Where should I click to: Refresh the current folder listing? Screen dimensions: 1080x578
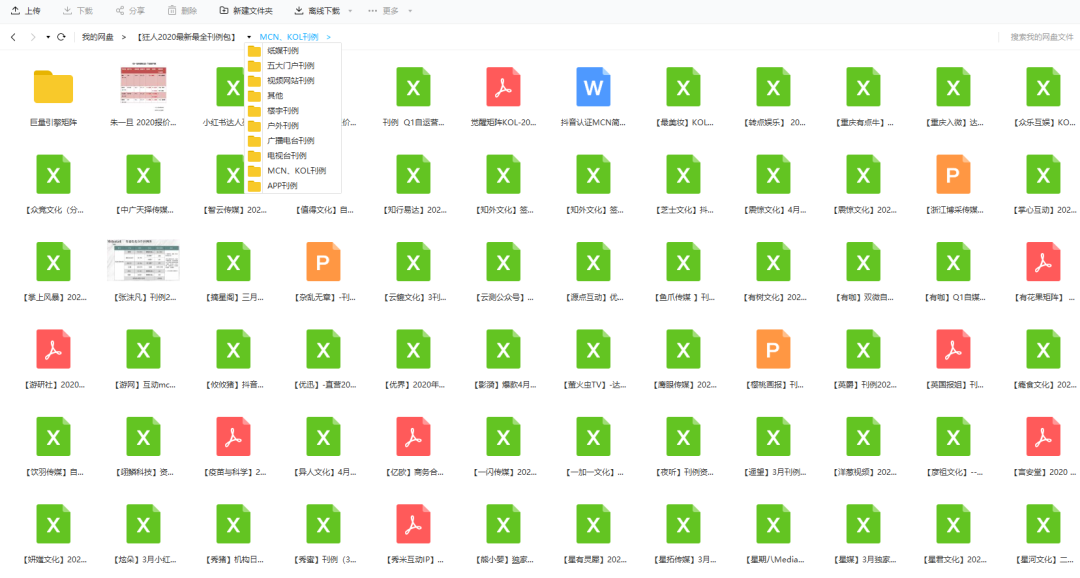point(61,37)
